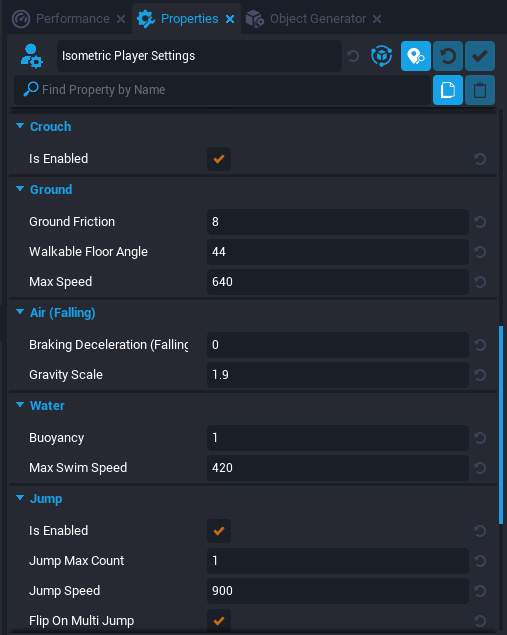
Task: Collapse the Water section
Action: tap(20, 405)
